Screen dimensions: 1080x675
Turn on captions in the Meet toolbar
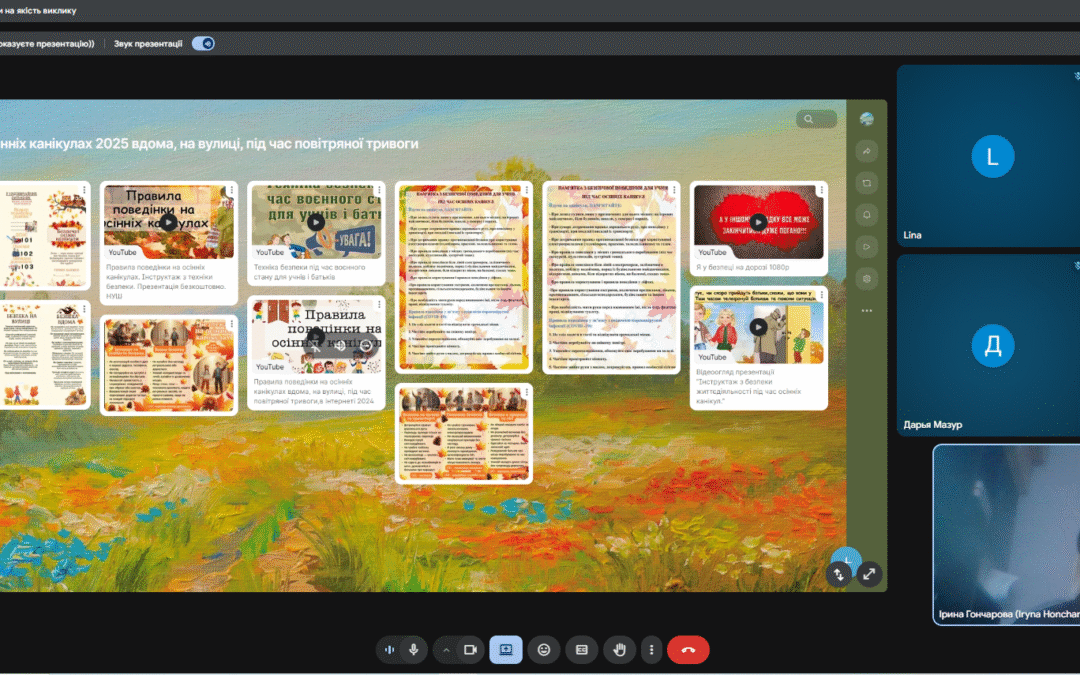582,650
